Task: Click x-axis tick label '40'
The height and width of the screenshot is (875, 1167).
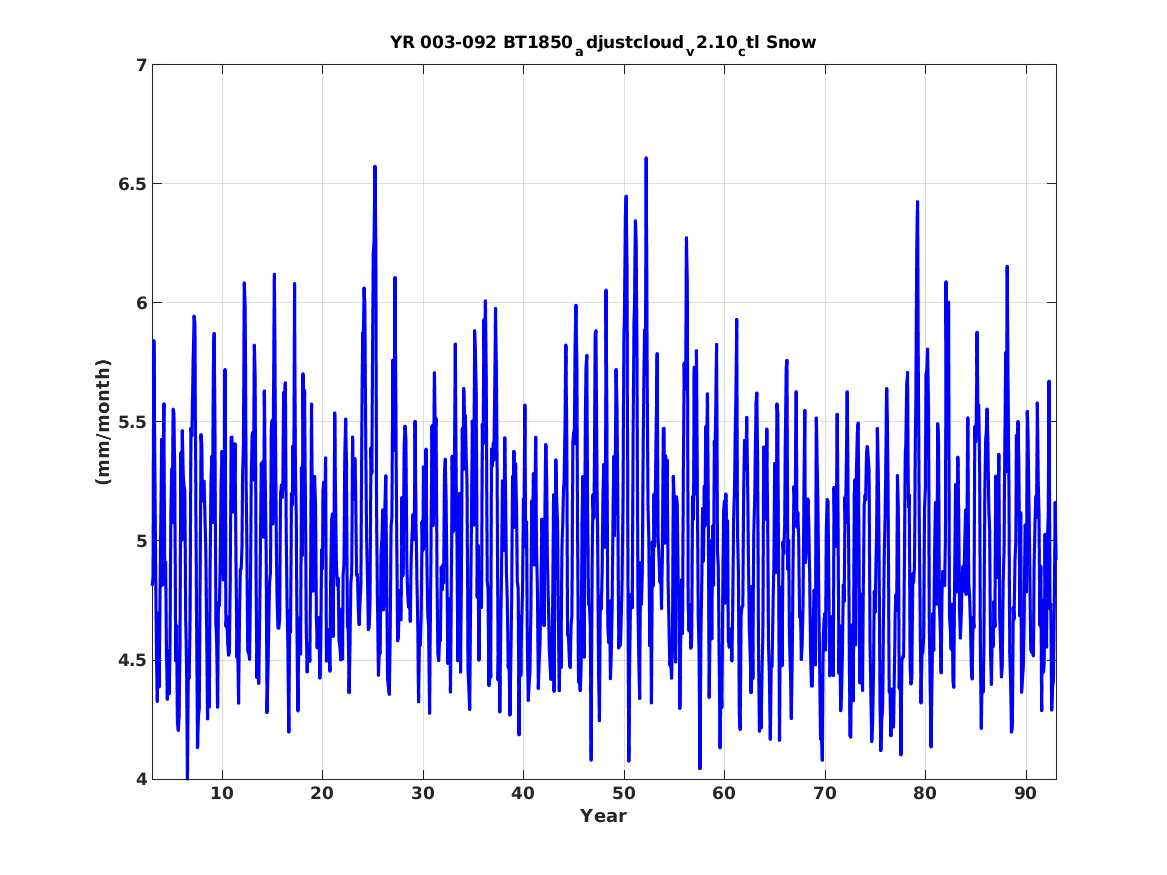Action: coord(523,794)
